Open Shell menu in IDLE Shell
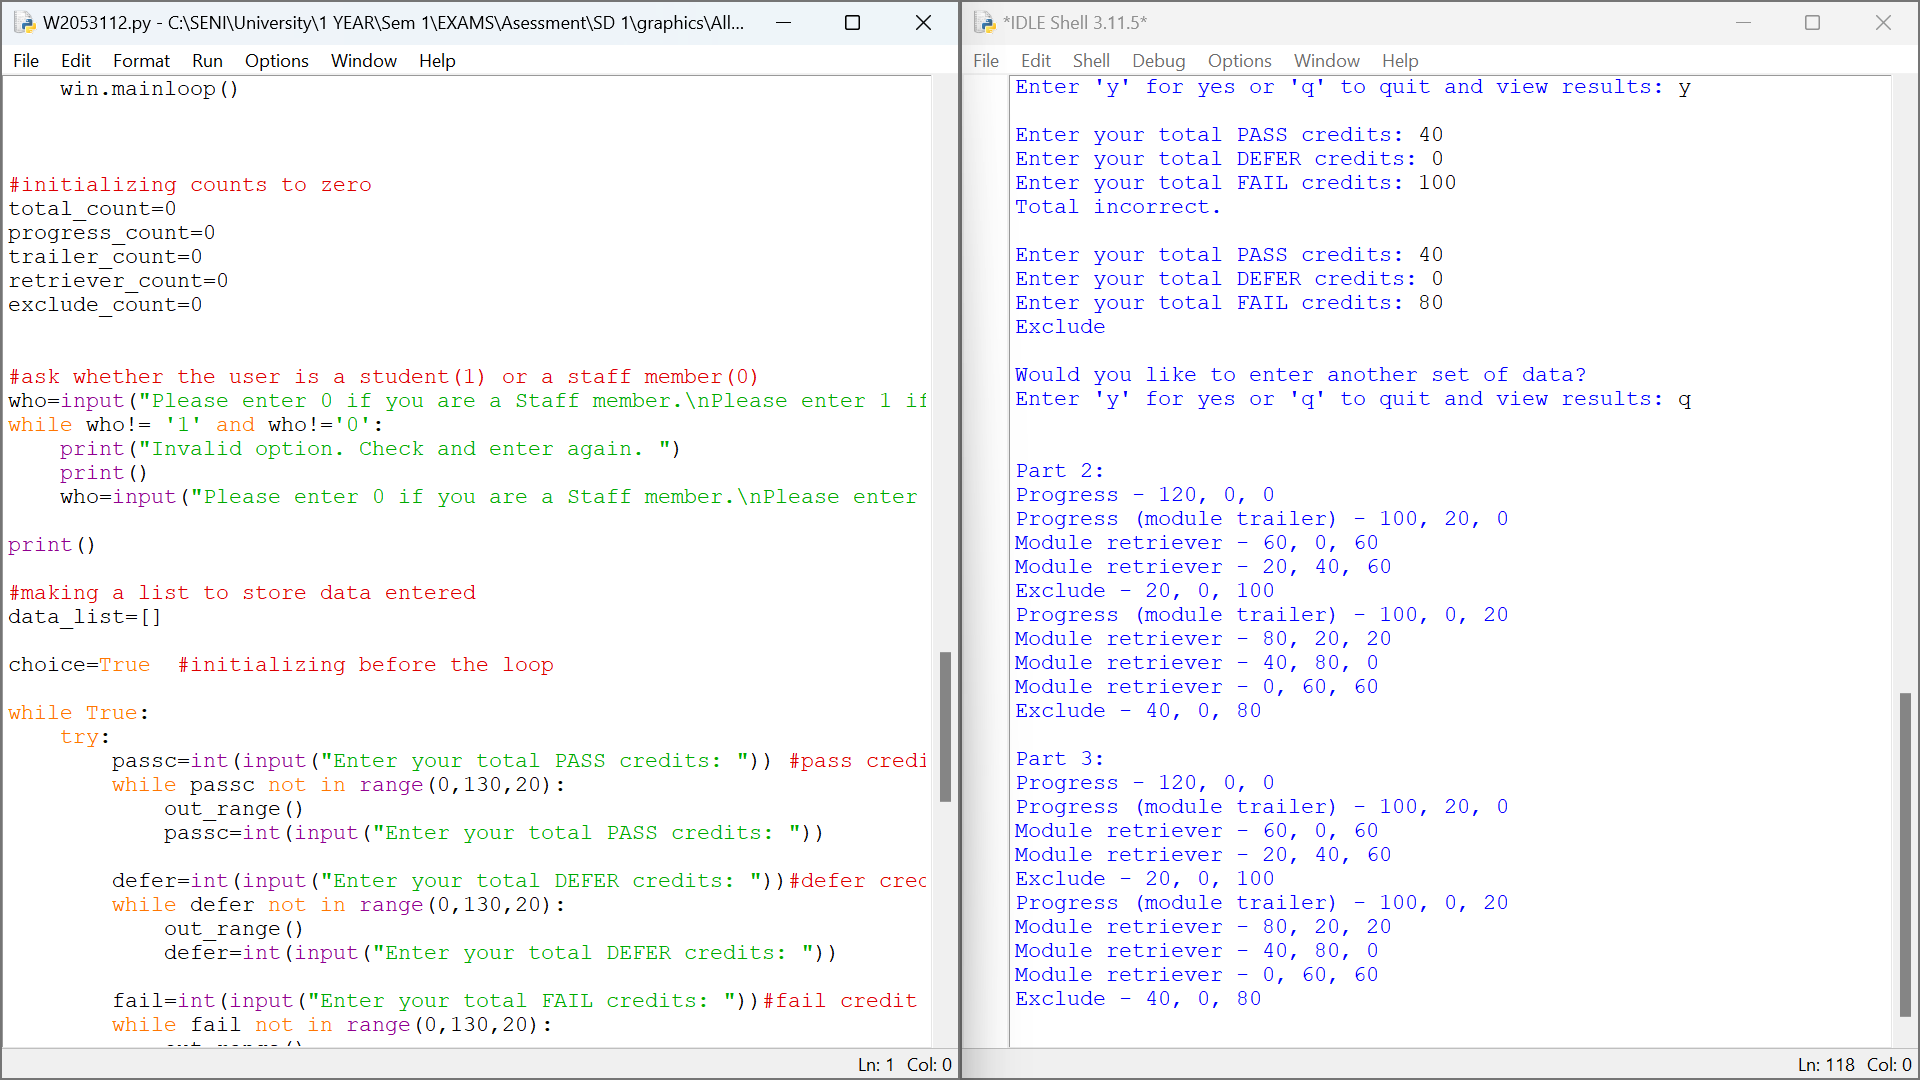The image size is (1920, 1080). (x=1091, y=61)
